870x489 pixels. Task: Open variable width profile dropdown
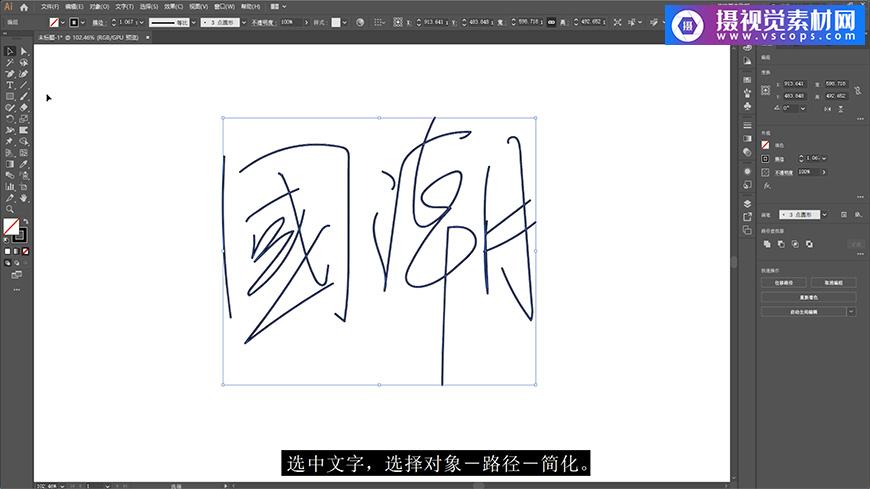193,22
